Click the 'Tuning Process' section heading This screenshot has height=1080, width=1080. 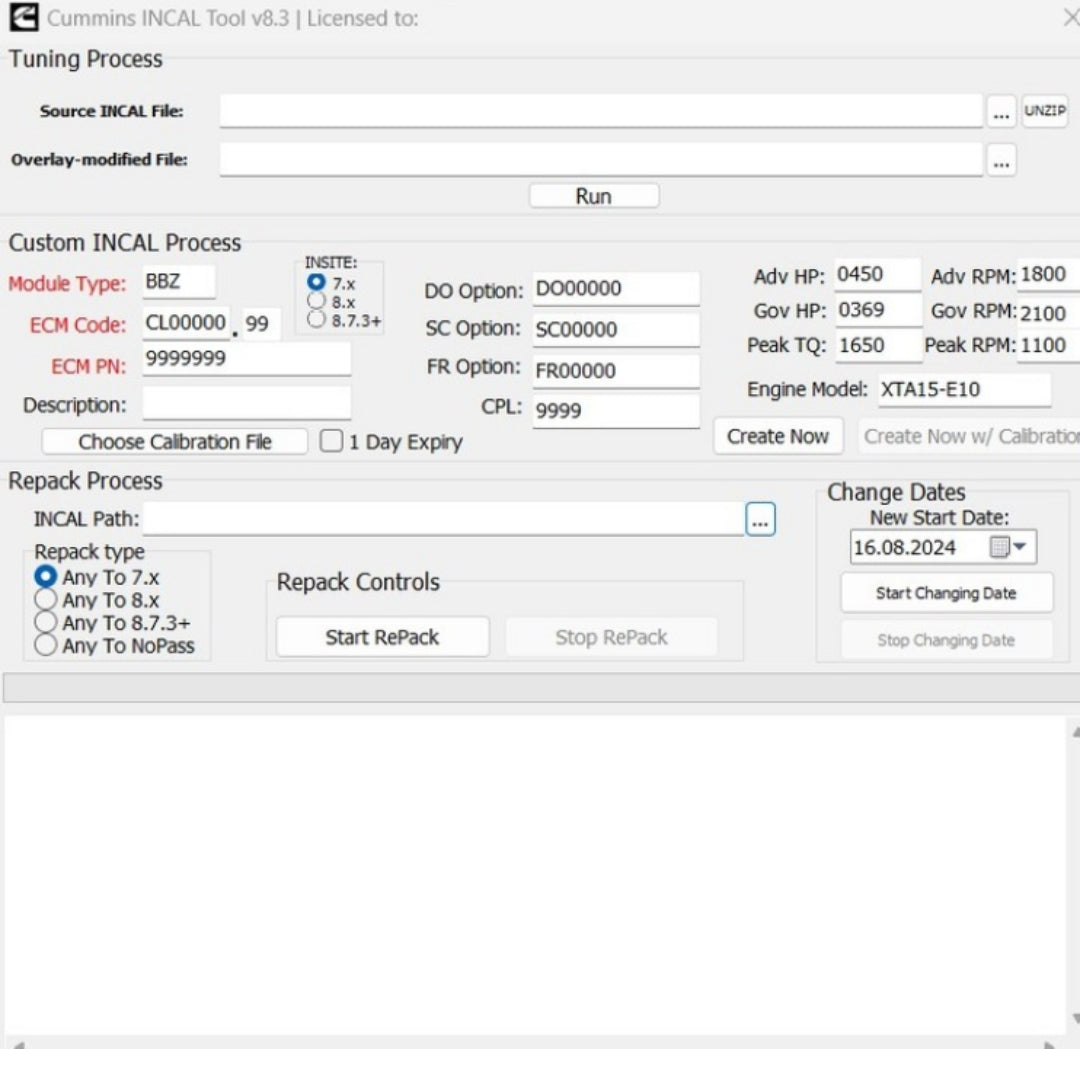coord(85,59)
